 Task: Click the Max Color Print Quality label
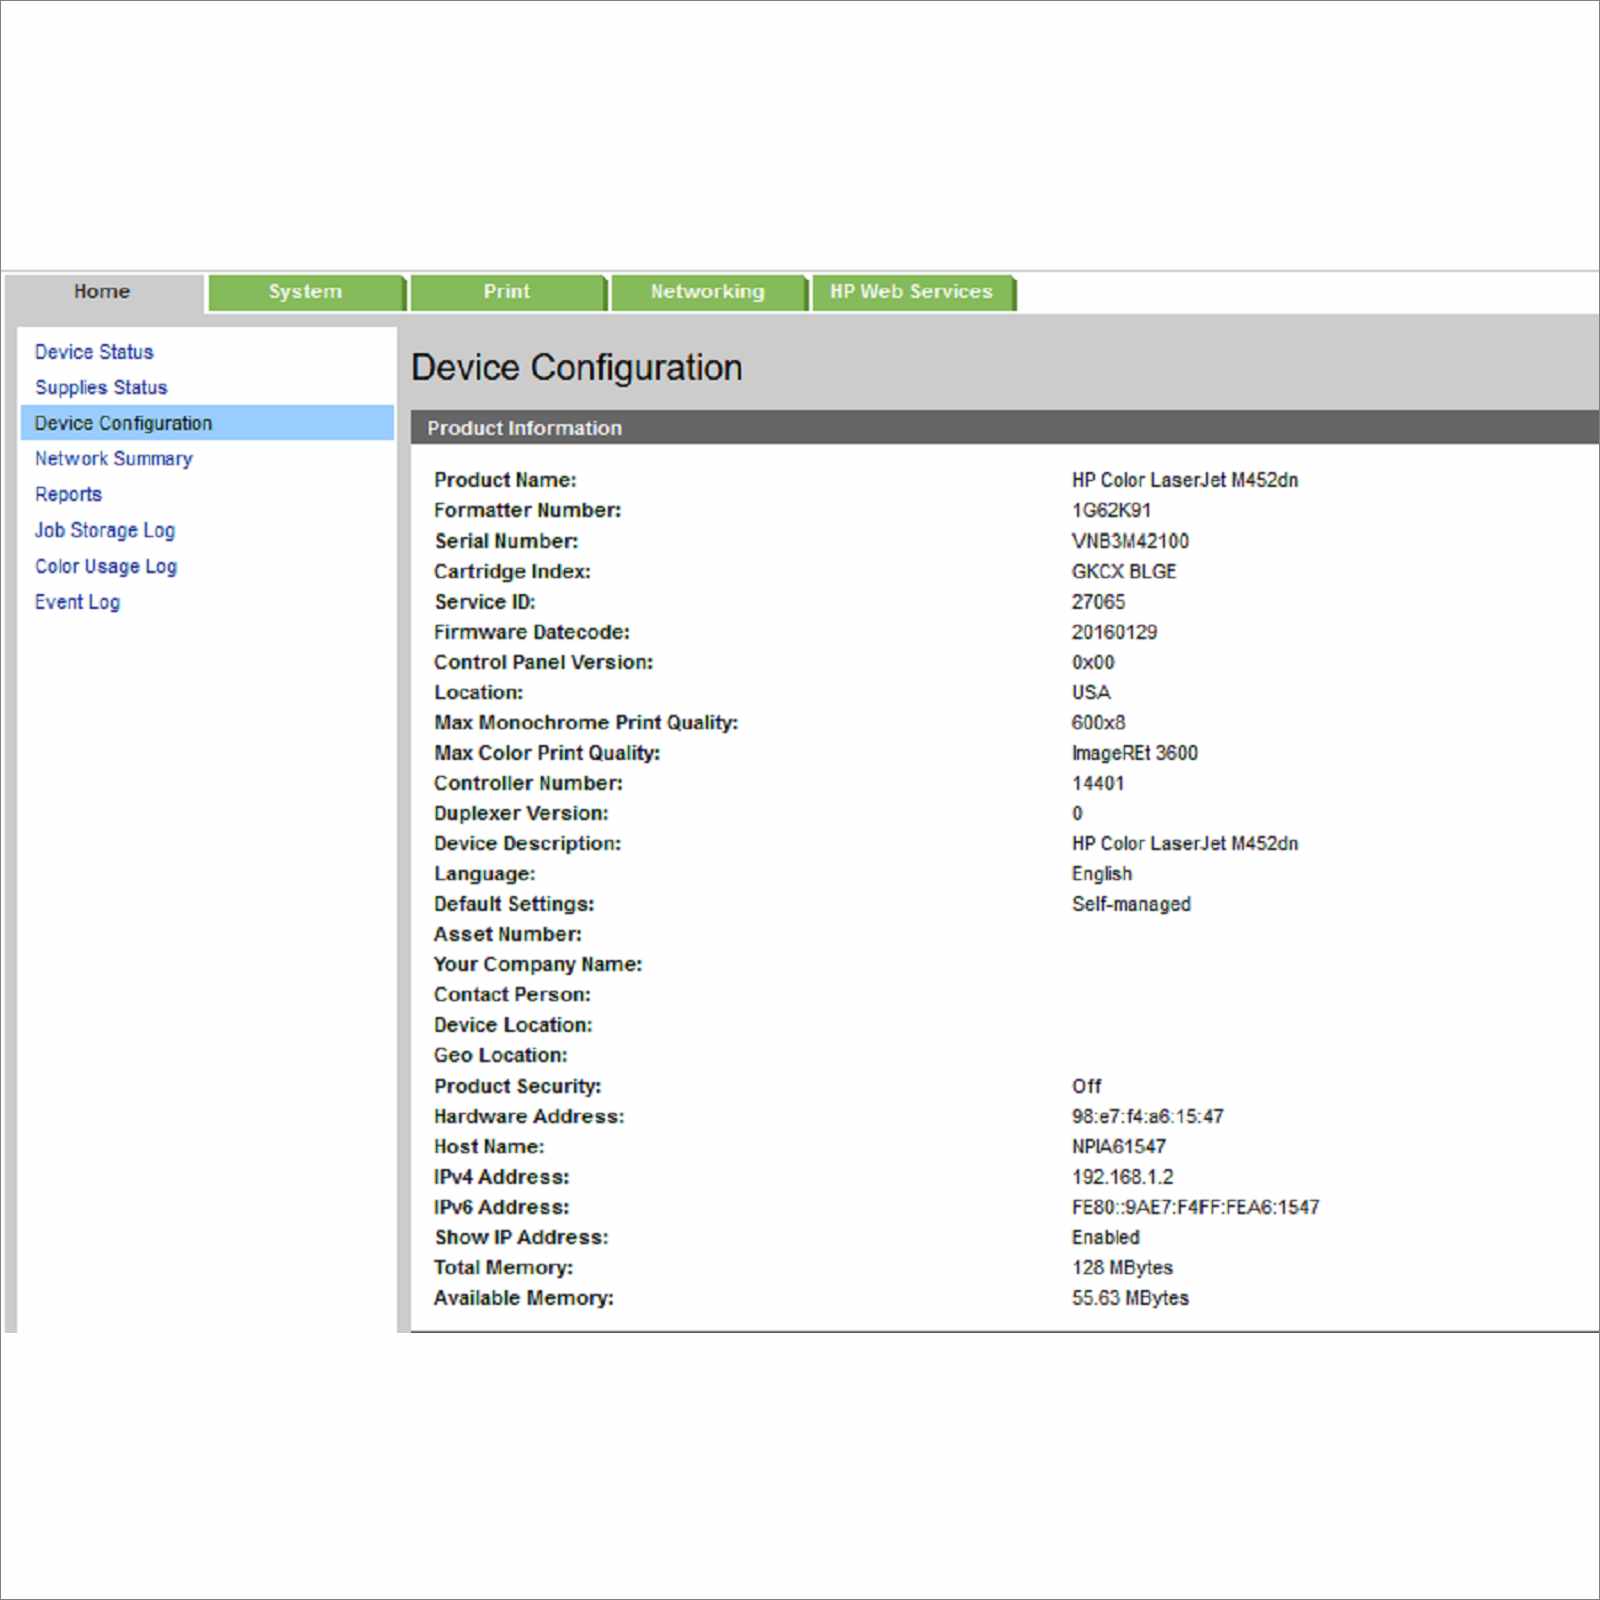[x=547, y=753]
